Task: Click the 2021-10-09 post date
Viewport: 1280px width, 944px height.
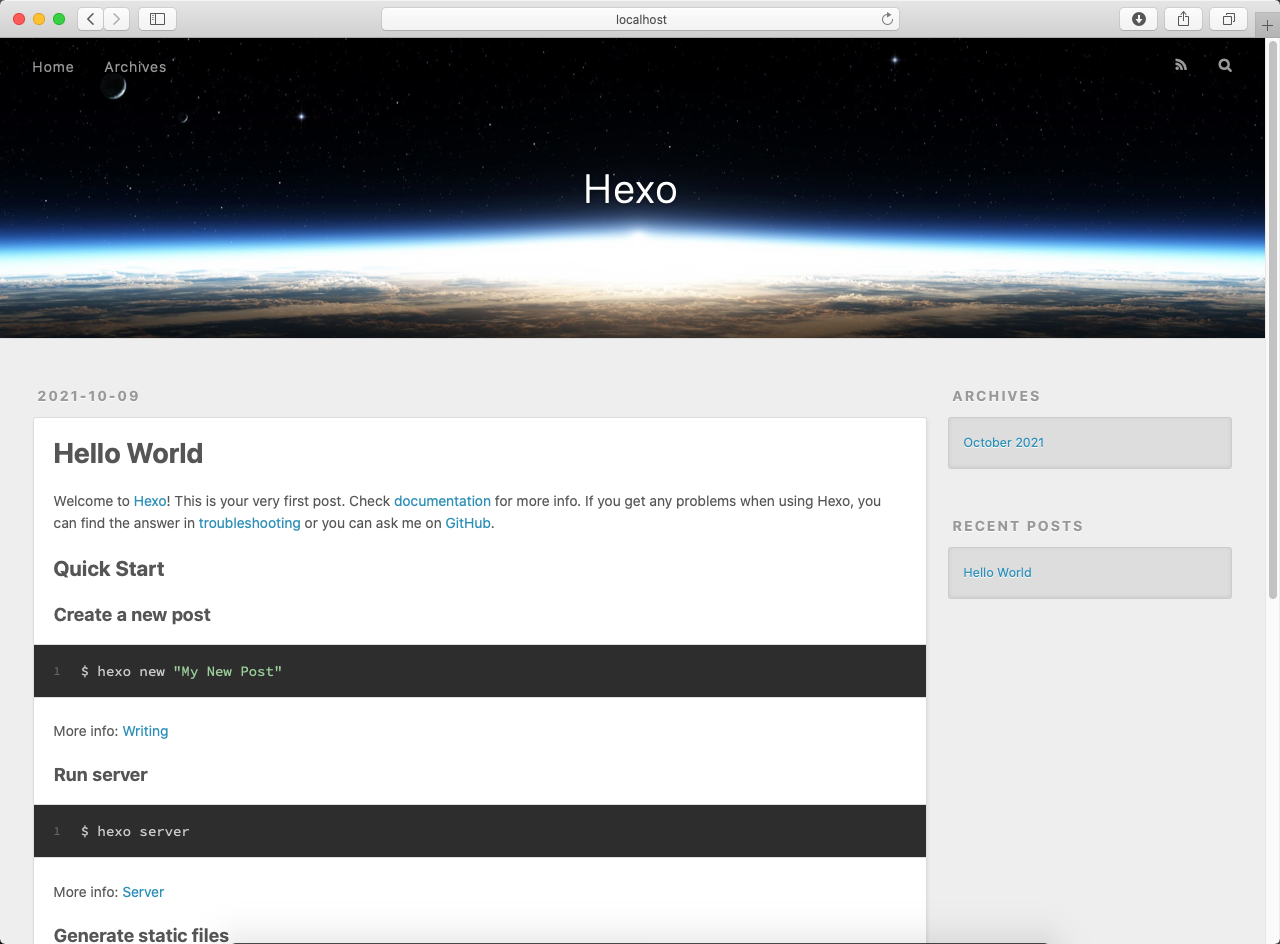Action: click(x=88, y=396)
